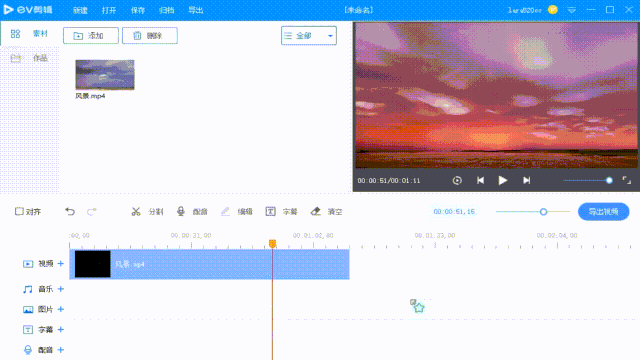The width and height of the screenshot is (640, 360).
Task: Select the 保存 menu item
Action: coord(138,10)
